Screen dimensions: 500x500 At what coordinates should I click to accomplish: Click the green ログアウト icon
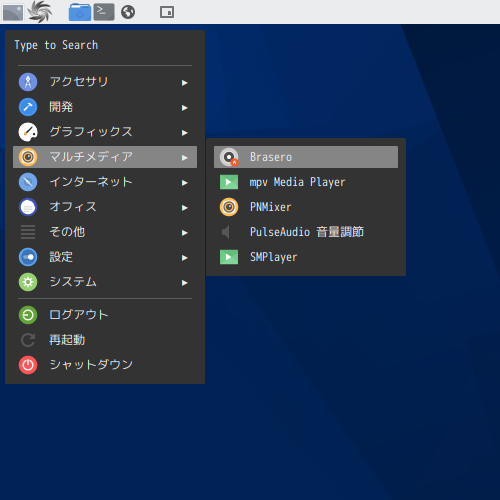(28, 315)
